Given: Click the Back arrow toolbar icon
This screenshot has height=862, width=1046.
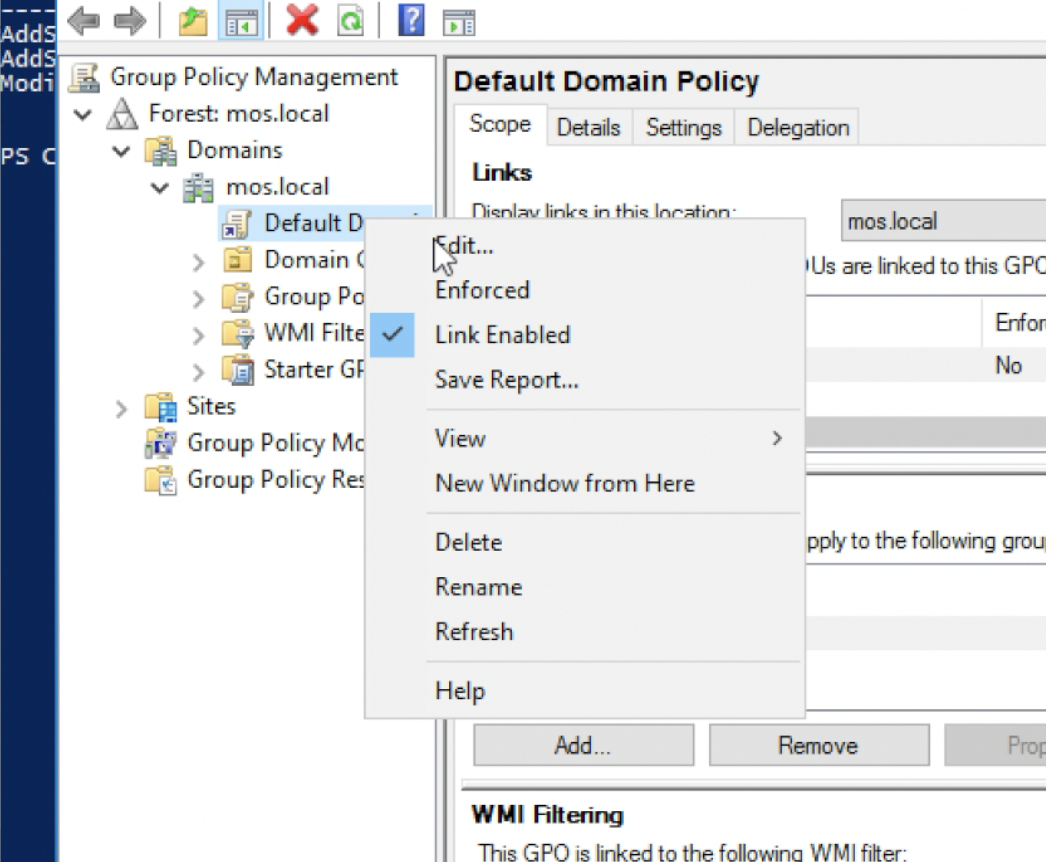Looking at the screenshot, I should pos(83,21).
